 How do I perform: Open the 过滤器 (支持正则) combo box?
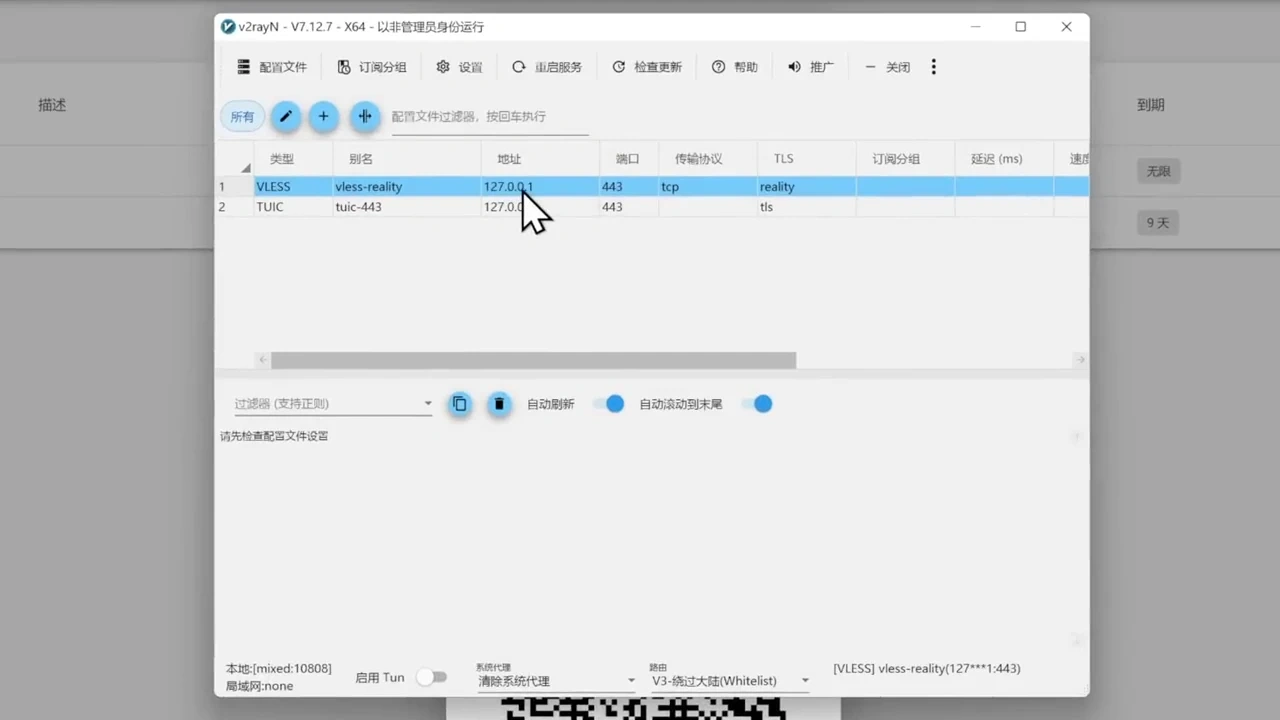[x=333, y=404]
